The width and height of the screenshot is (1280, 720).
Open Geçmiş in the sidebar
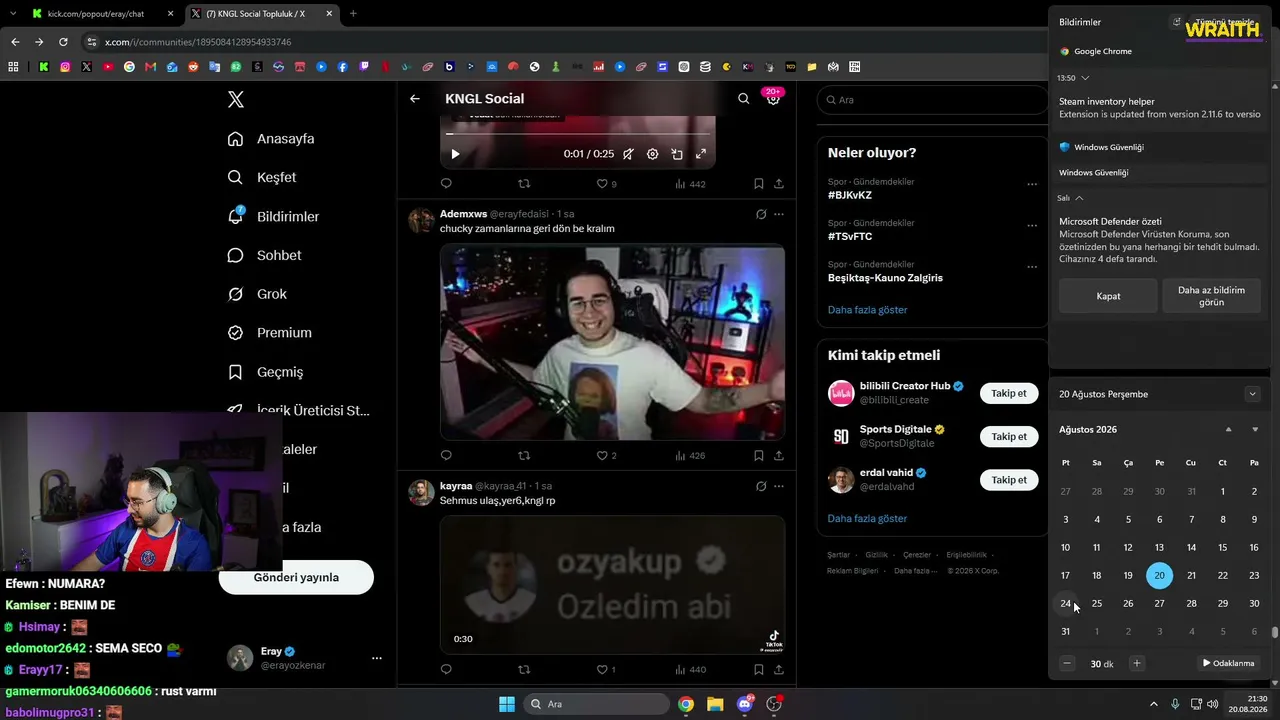point(265,372)
